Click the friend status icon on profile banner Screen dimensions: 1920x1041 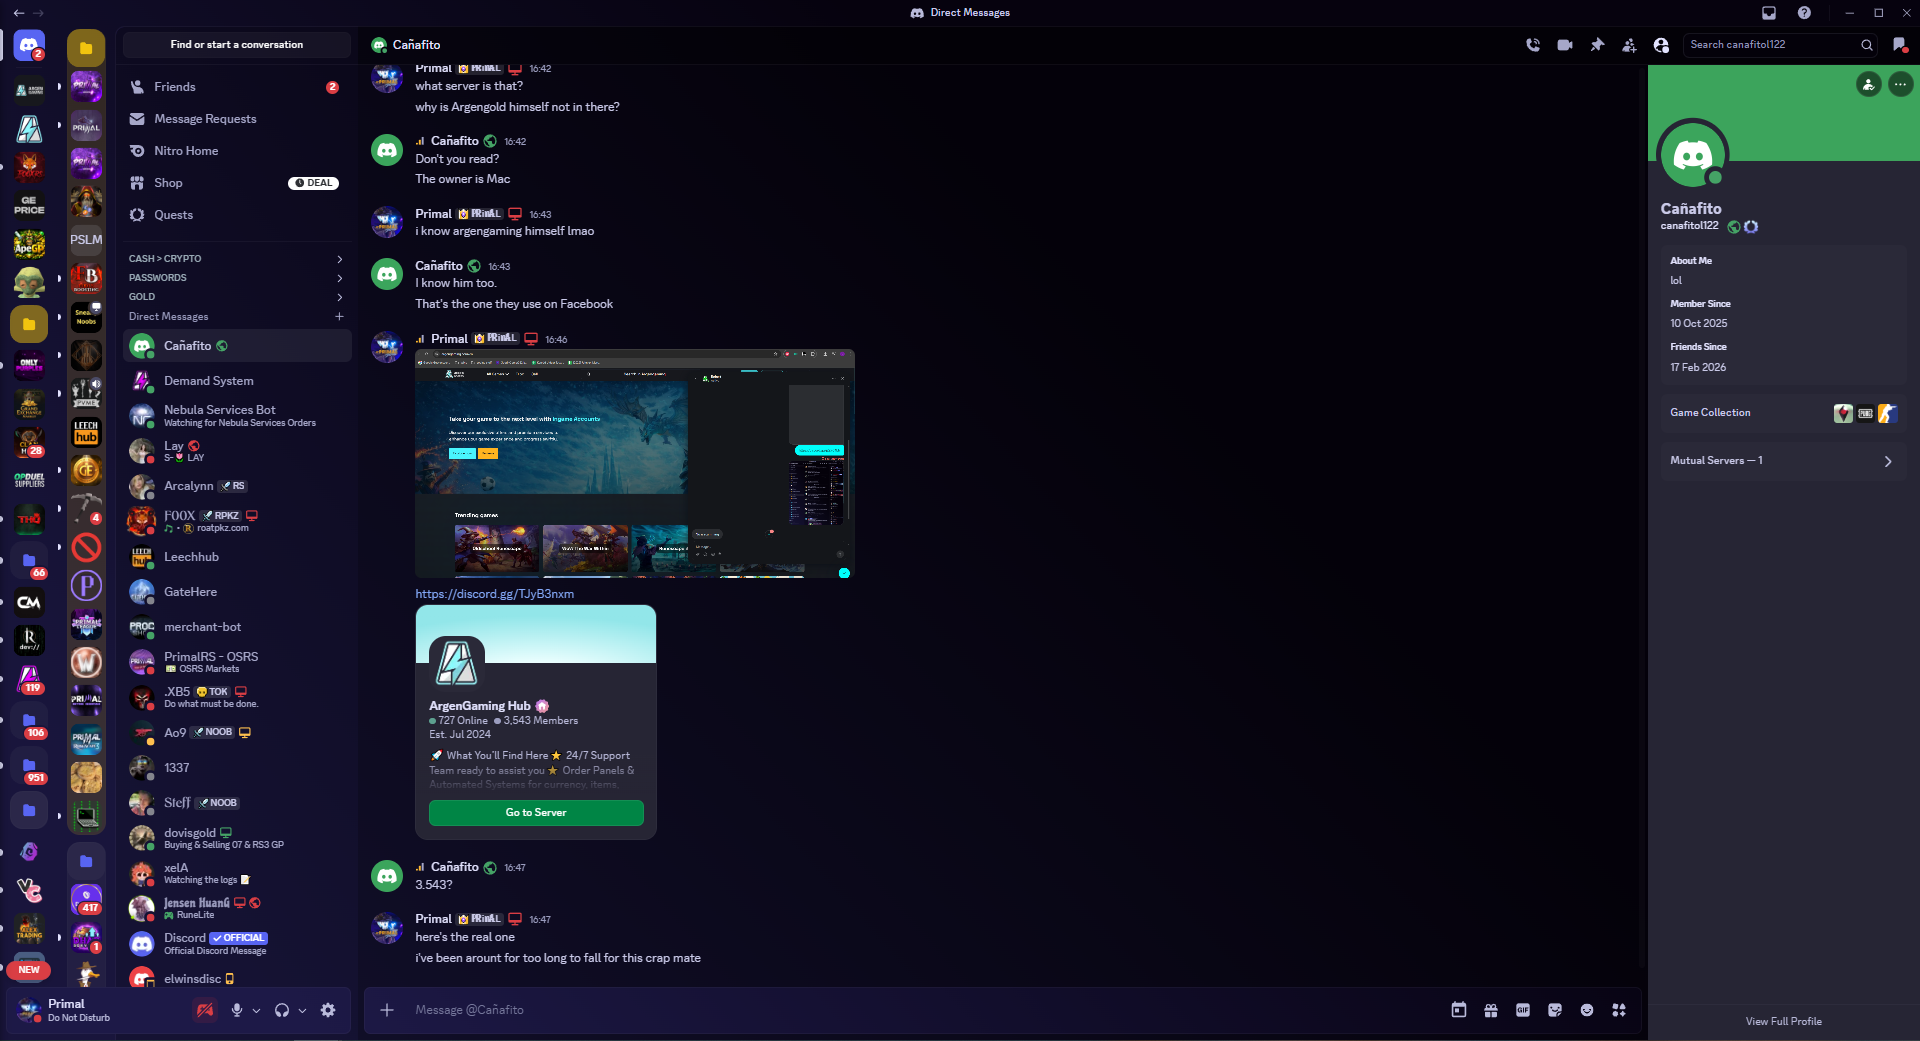1868,85
